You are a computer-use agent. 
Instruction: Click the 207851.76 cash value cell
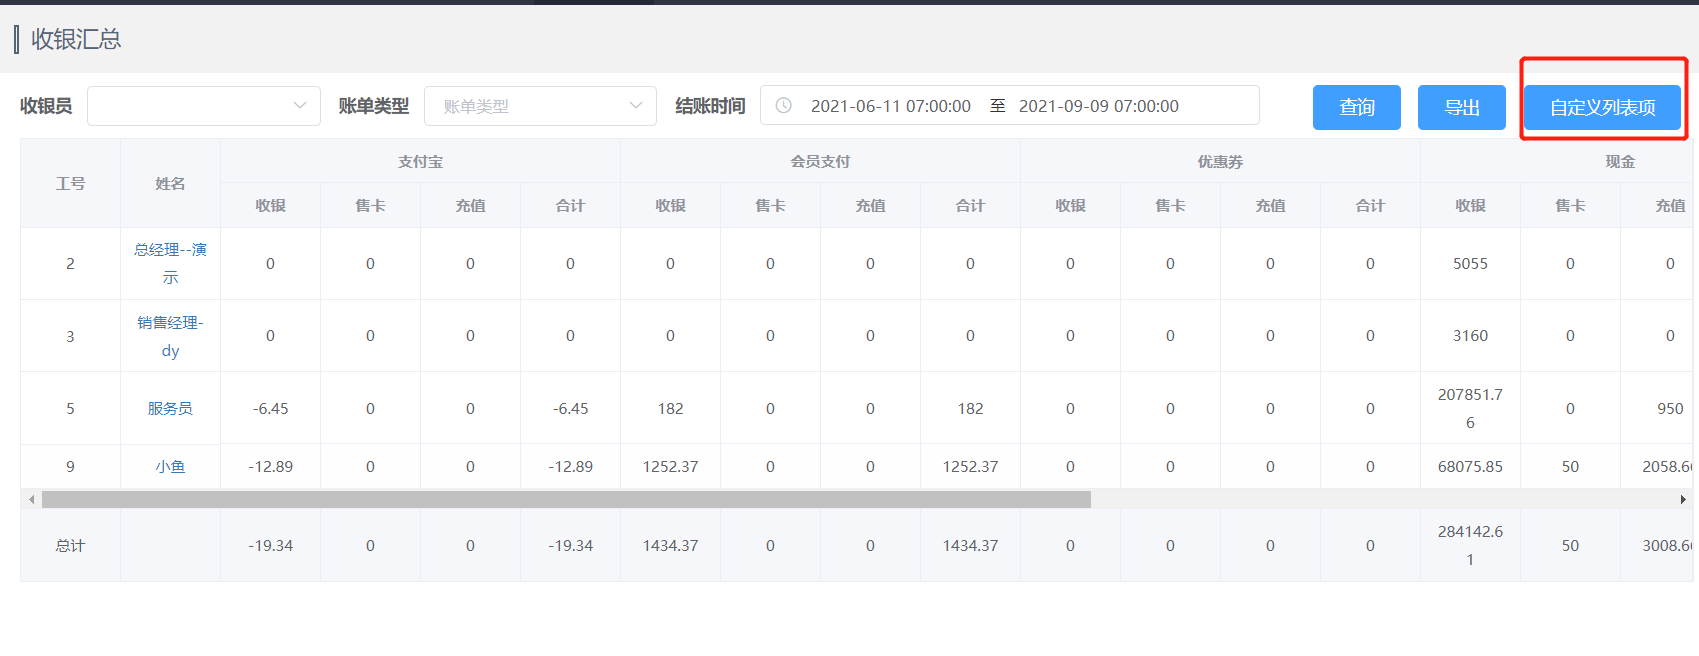(x=1470, y=408)
